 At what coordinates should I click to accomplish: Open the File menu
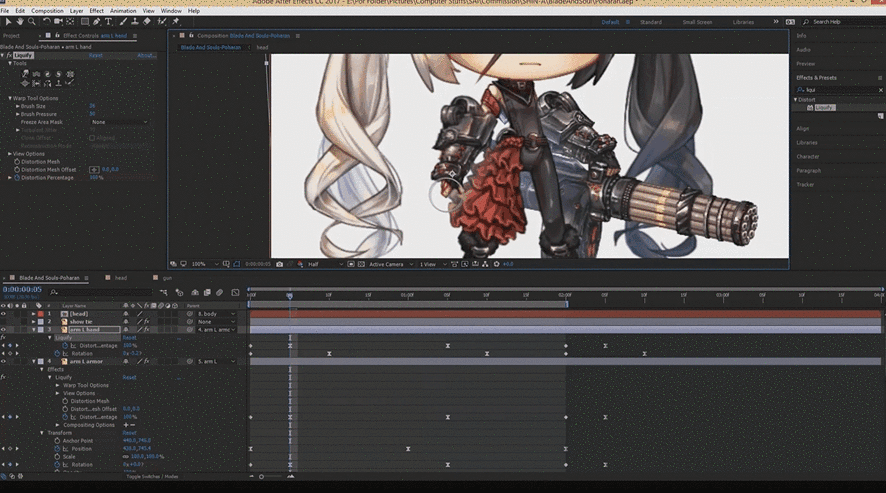pyautogui.click(x=5, y=11)
